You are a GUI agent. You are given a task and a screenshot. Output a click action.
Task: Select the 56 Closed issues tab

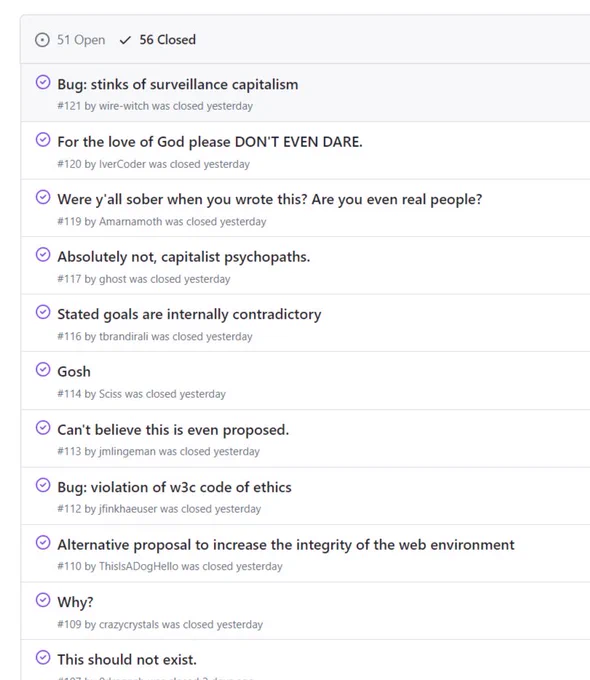(158, 40)
